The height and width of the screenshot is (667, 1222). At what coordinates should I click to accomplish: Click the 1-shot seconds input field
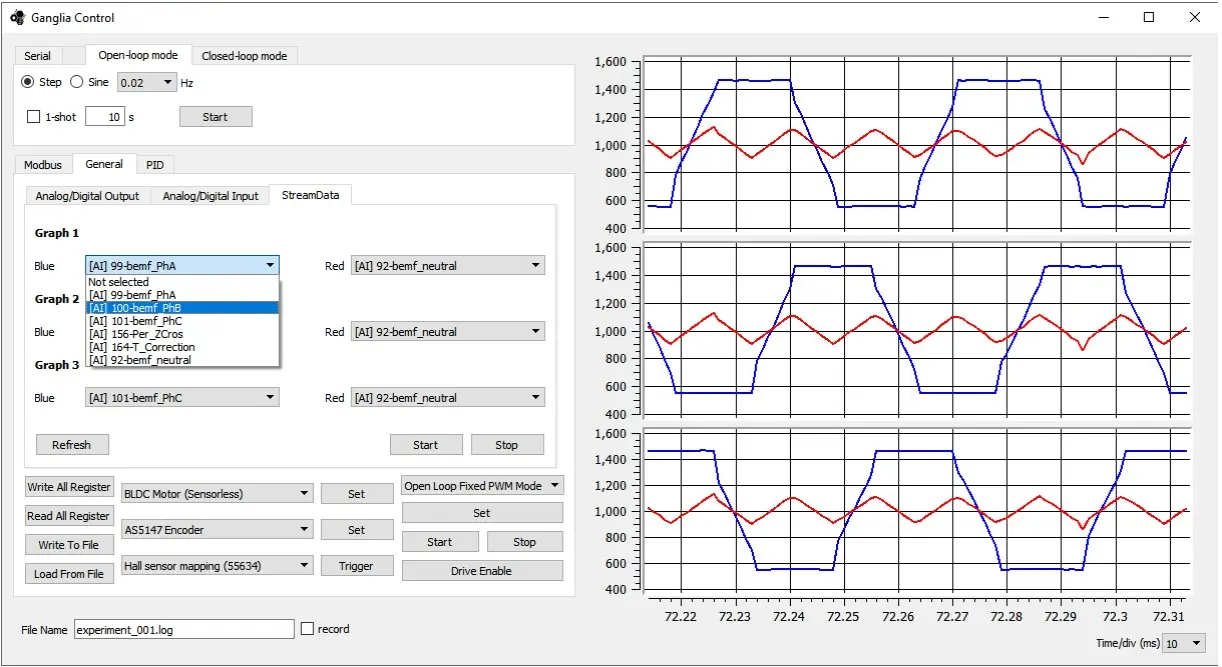point(105,117)
